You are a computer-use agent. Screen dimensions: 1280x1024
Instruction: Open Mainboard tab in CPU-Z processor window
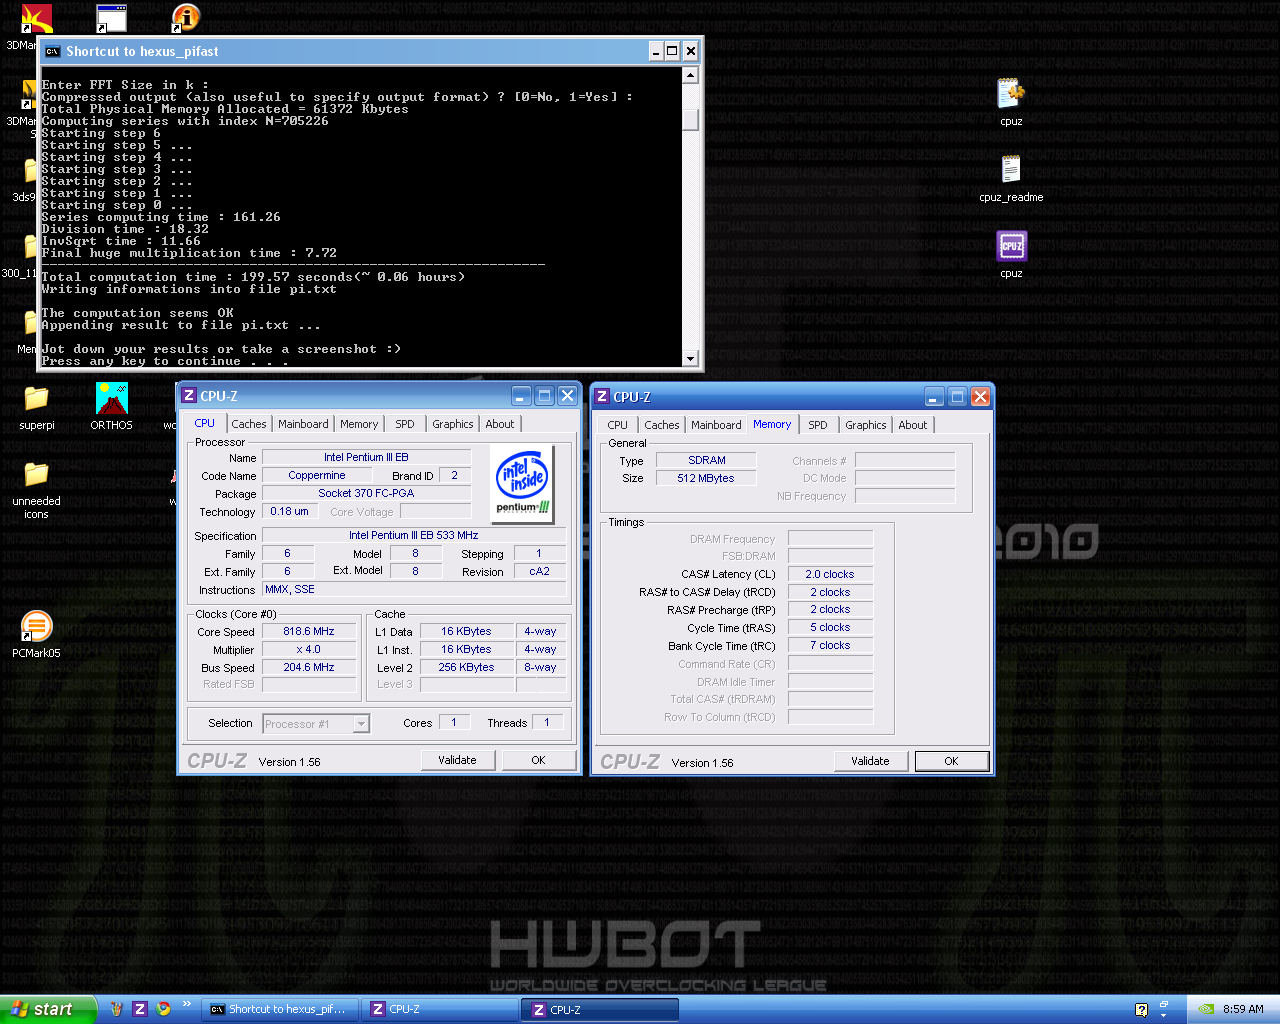tap(303, 424)
